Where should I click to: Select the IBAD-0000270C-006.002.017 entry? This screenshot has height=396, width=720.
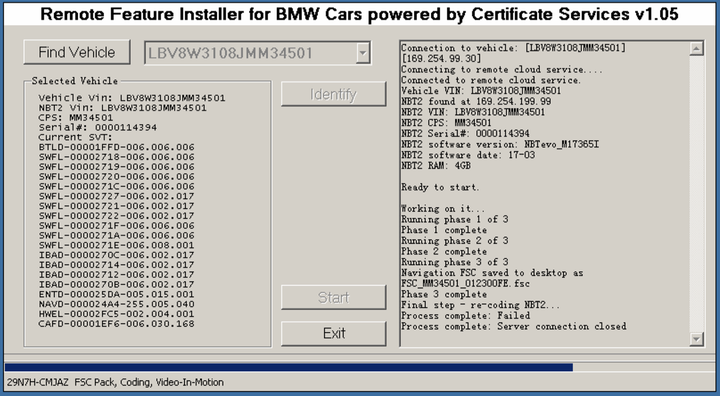tap(116, 255)
